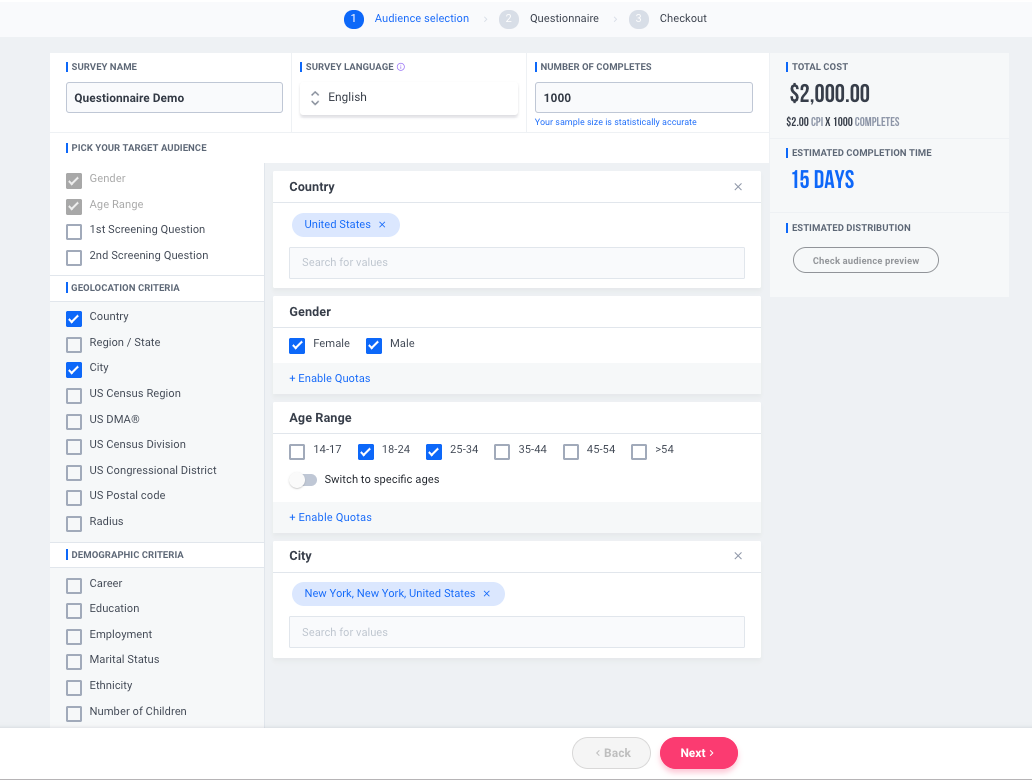Edit the Survey Name field

[174, 97]
